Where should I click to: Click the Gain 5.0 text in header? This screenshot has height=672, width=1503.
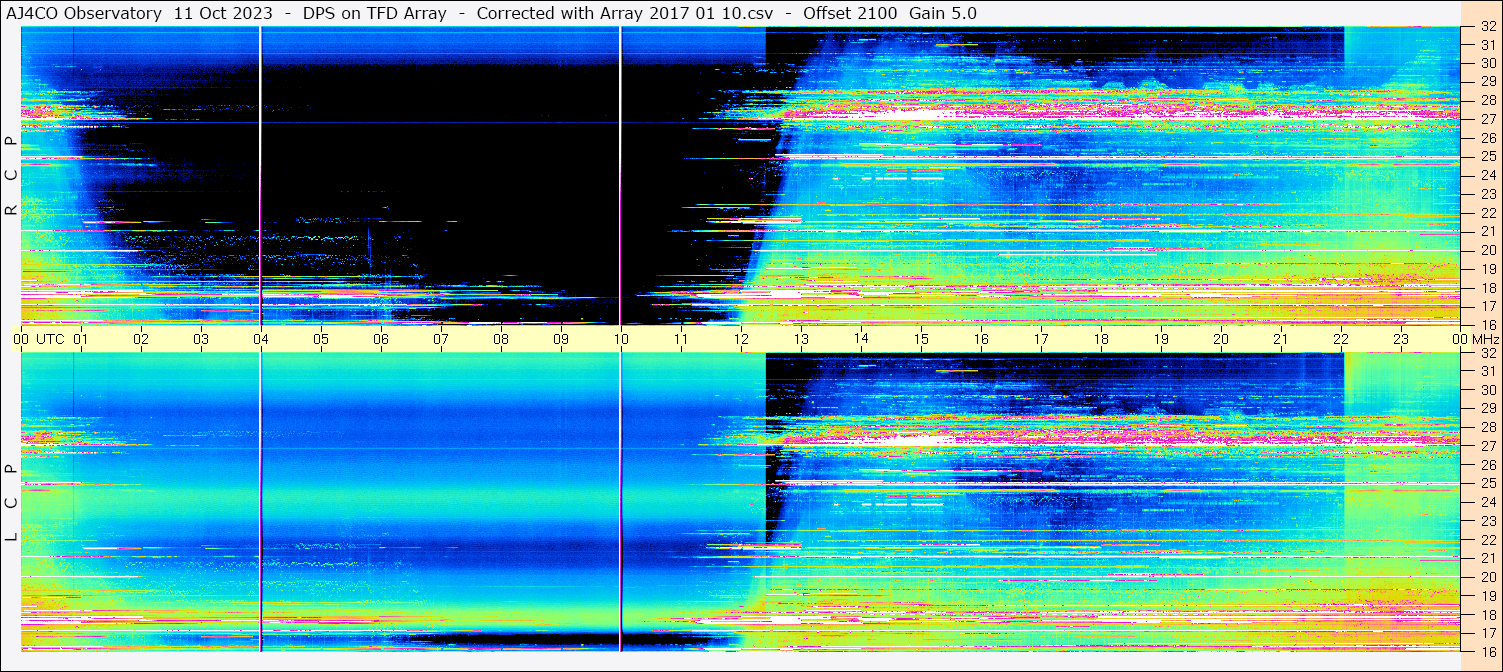(942, 13)
